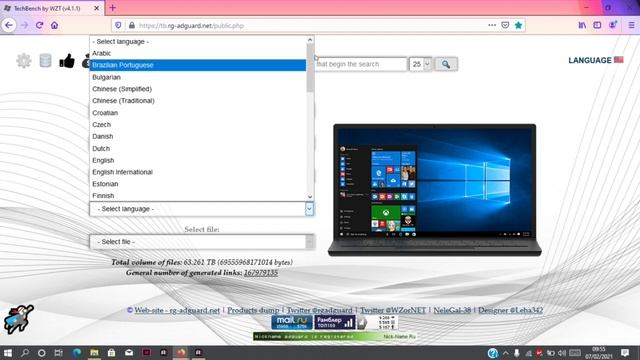Click the browser URL address bar
640x360 pixels.
(x=310, y=25)
